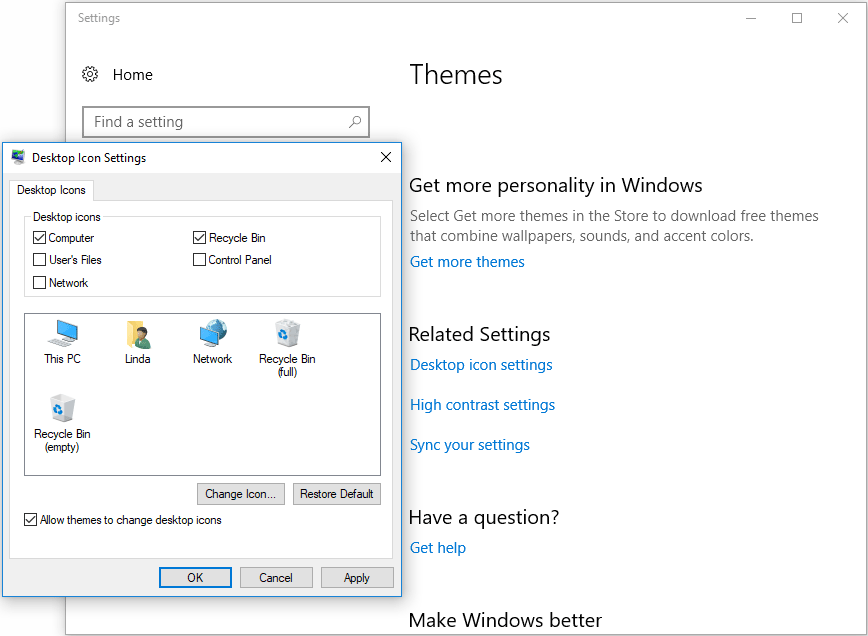
Task: Enable the Control Panel checkbox
Action: pos(199,260)
